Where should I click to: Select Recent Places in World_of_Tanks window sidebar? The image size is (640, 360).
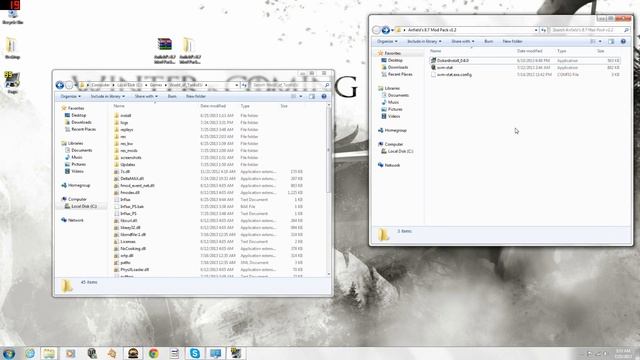pyautogui.click(x=83, y=129)
